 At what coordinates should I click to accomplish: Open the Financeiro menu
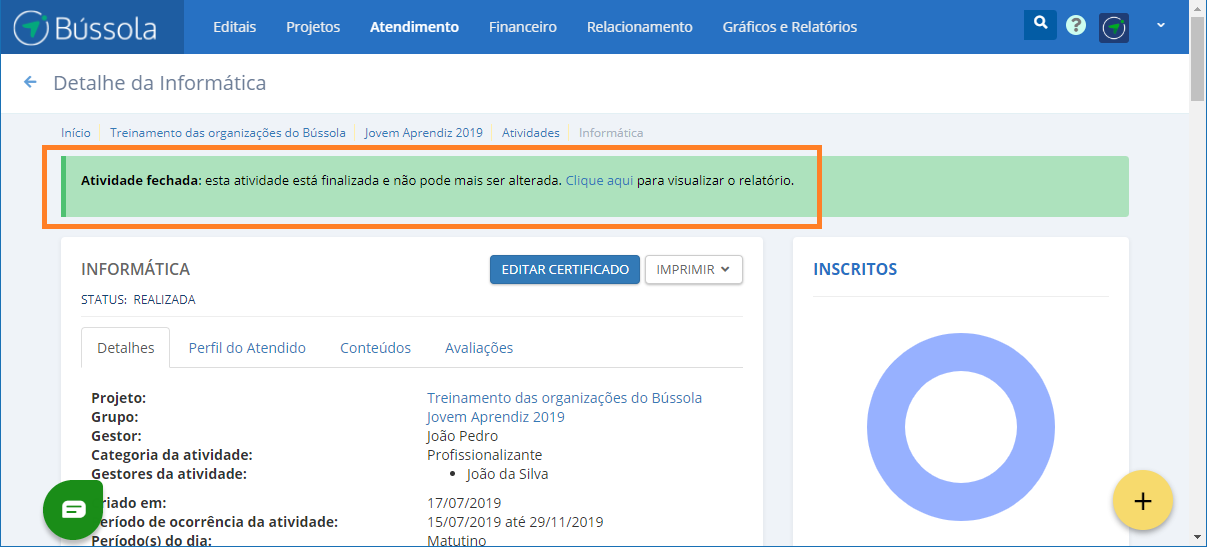tap(522, 27)
